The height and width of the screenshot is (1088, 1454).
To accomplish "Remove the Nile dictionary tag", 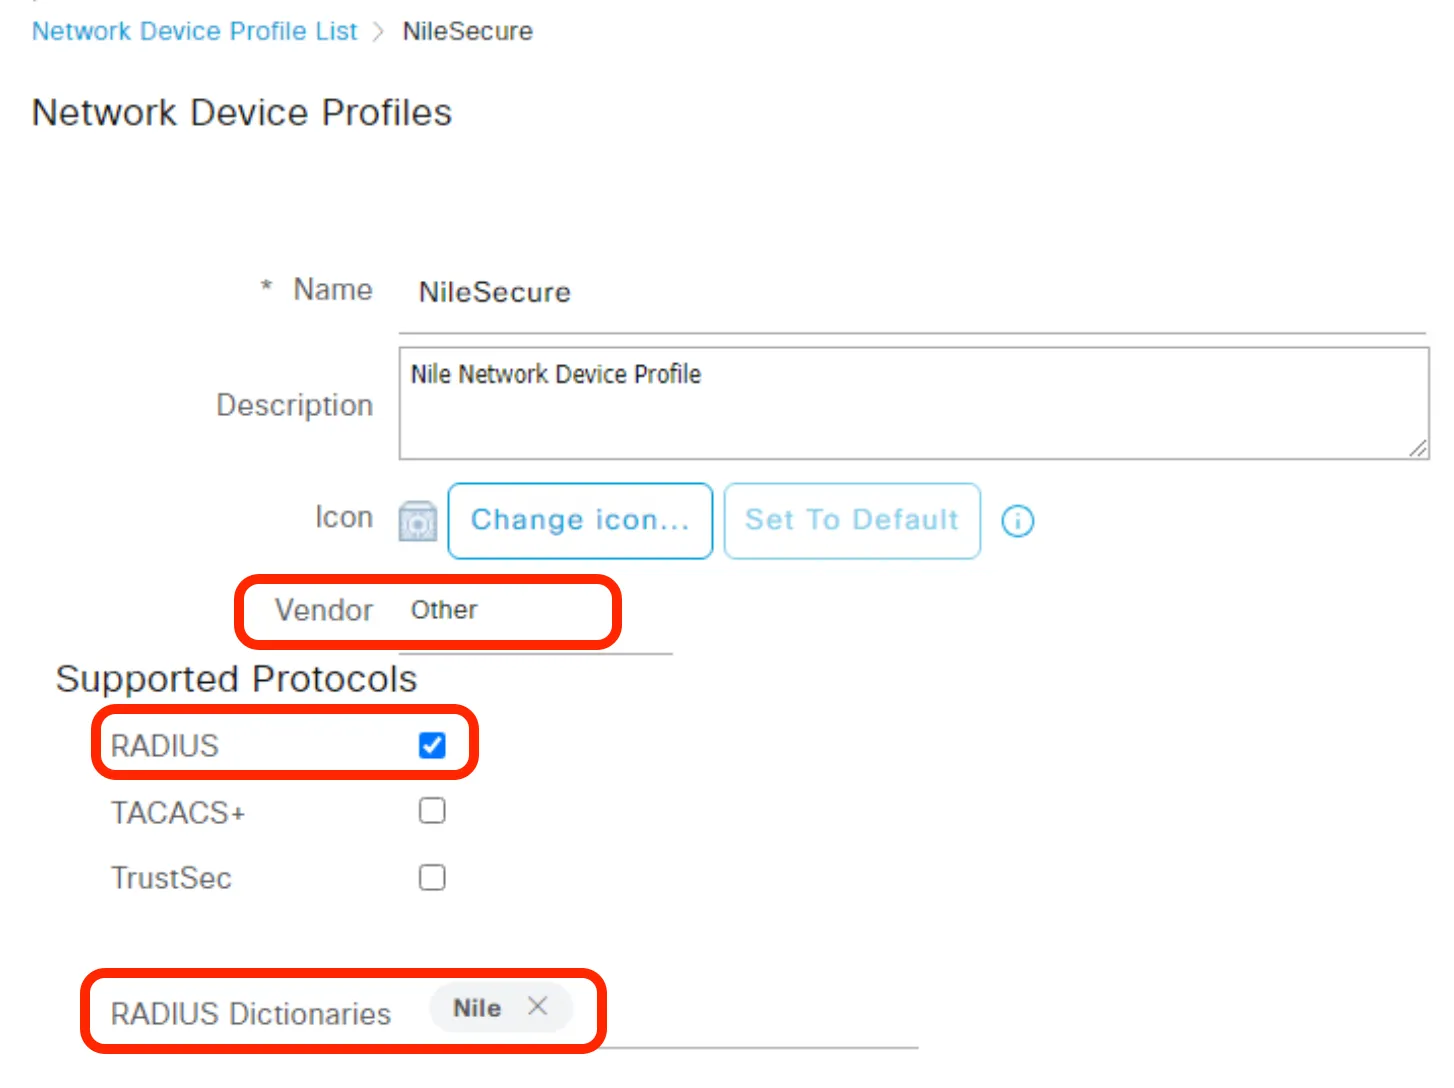I will [x=538, y=1006].
